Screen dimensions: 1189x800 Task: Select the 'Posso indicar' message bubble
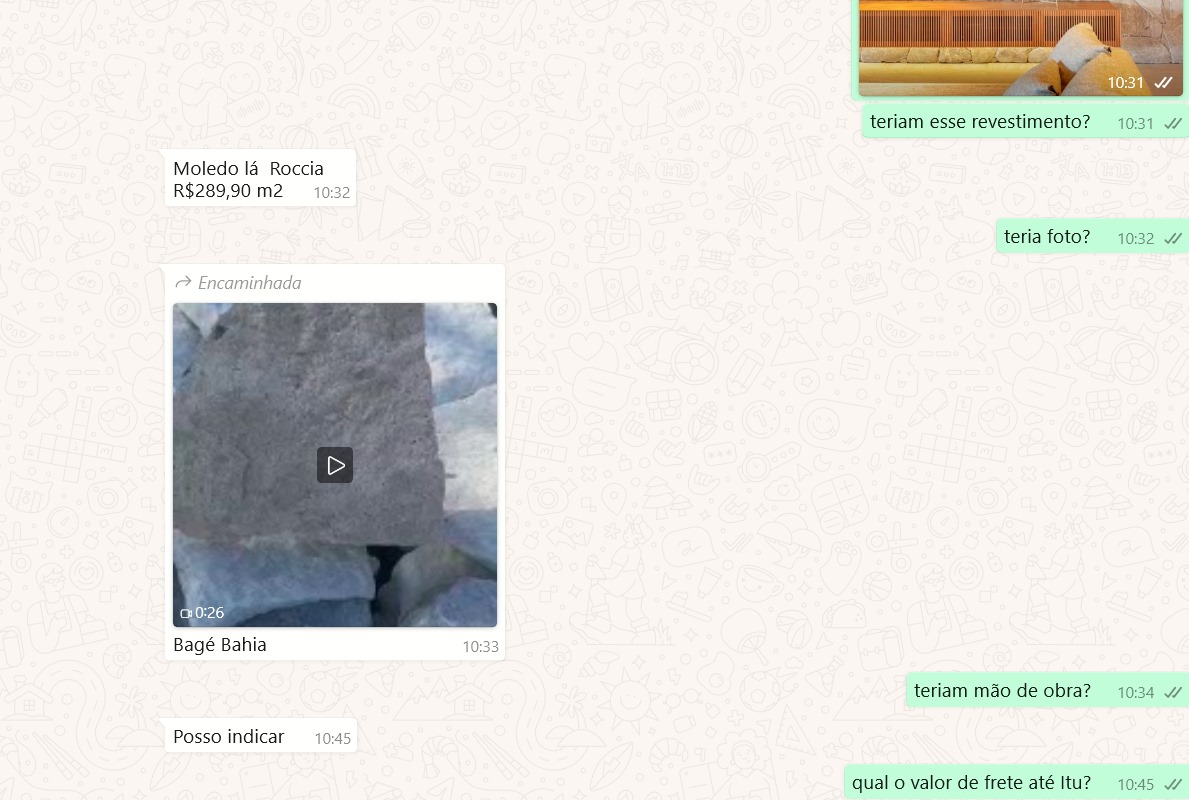coord(229,737)
